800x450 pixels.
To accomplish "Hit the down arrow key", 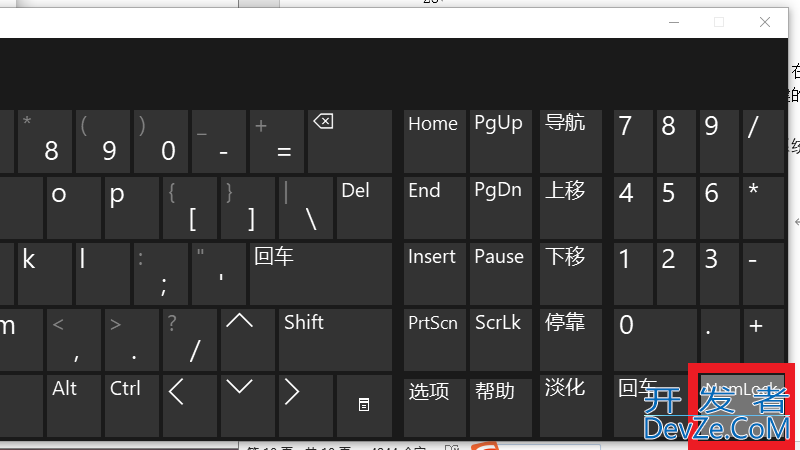I will click(x=247, y=406).
